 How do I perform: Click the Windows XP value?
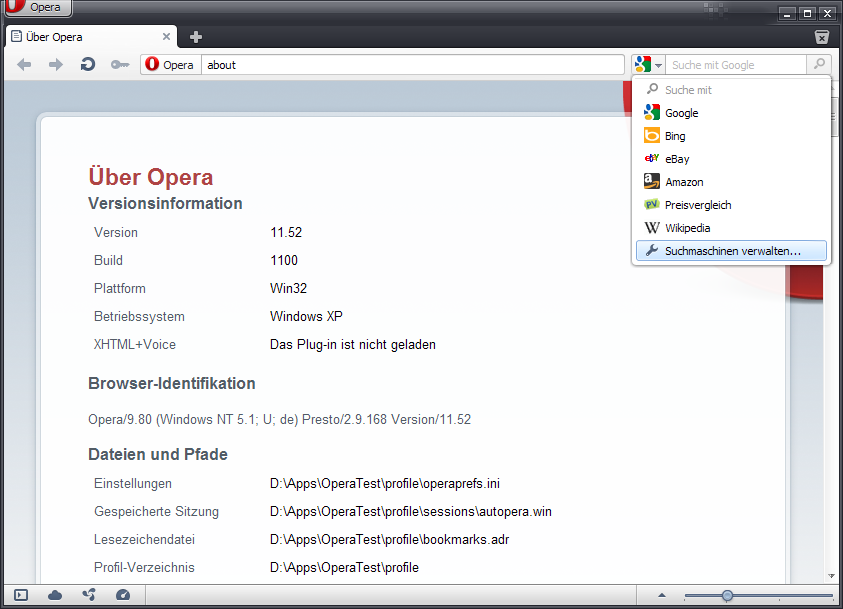tap(306, 316)
